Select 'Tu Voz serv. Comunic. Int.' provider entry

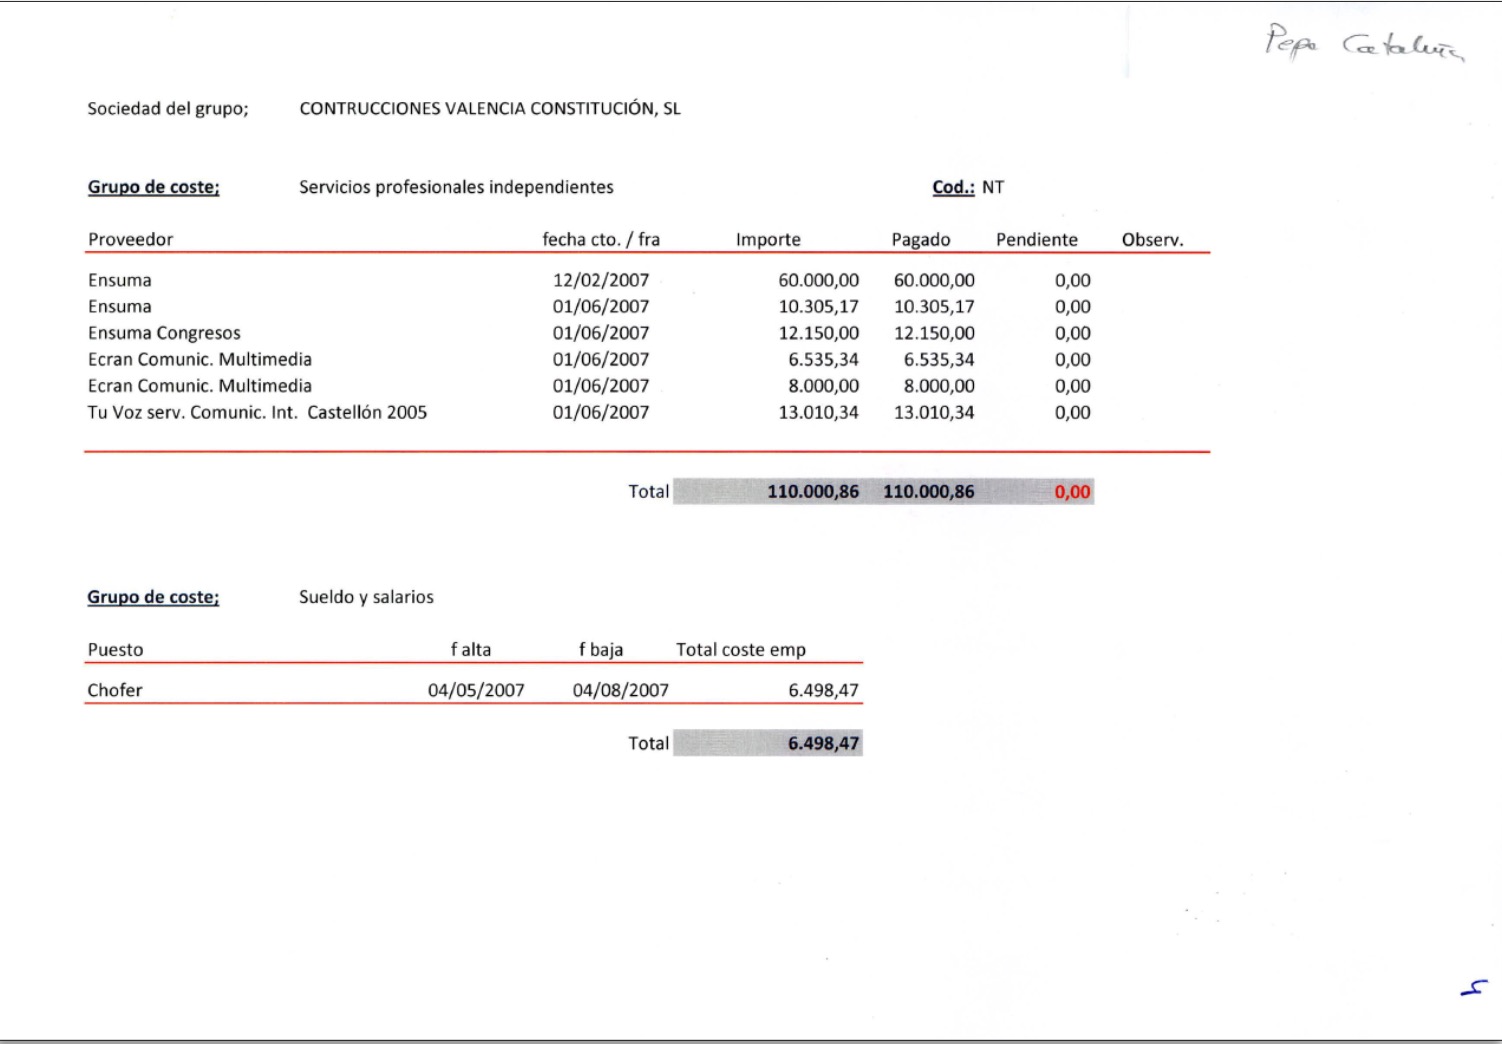[x=192, y=412]
